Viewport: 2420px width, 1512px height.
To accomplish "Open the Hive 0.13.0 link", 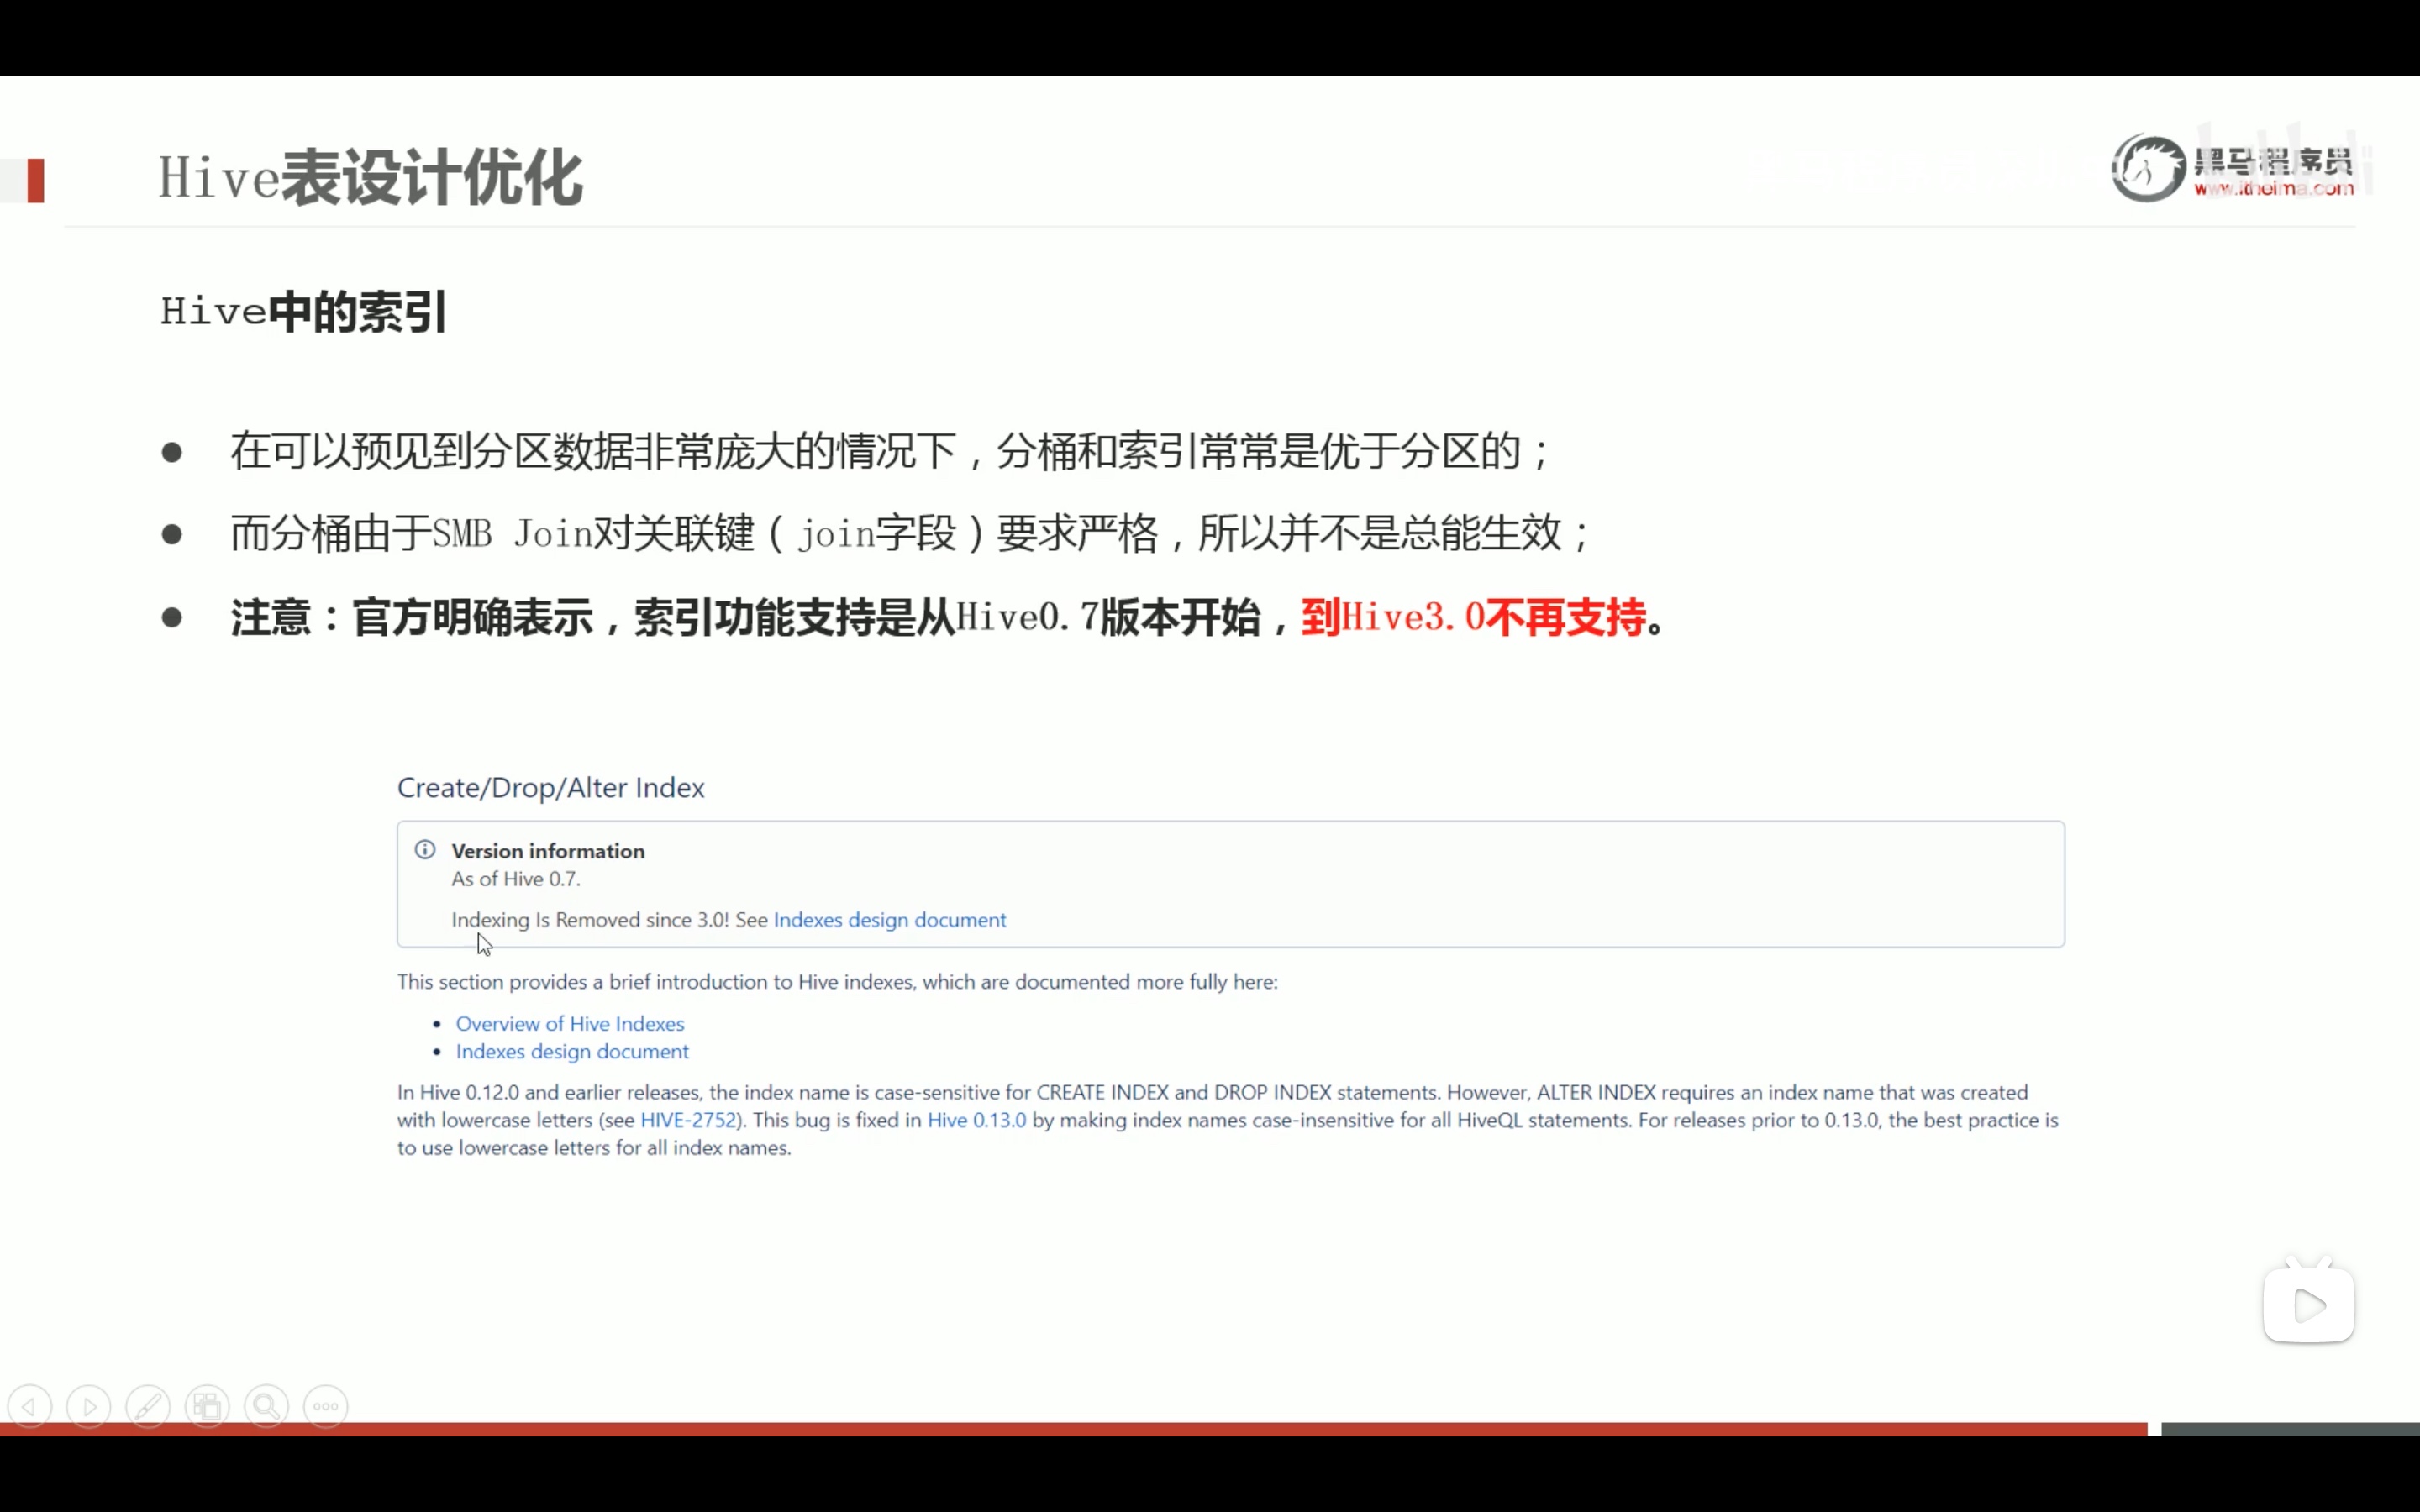I will click(976, 1121).
